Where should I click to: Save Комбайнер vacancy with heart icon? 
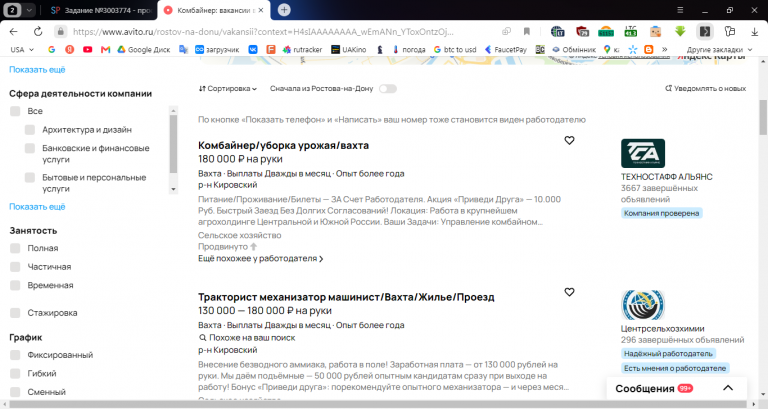coord(569,141)
